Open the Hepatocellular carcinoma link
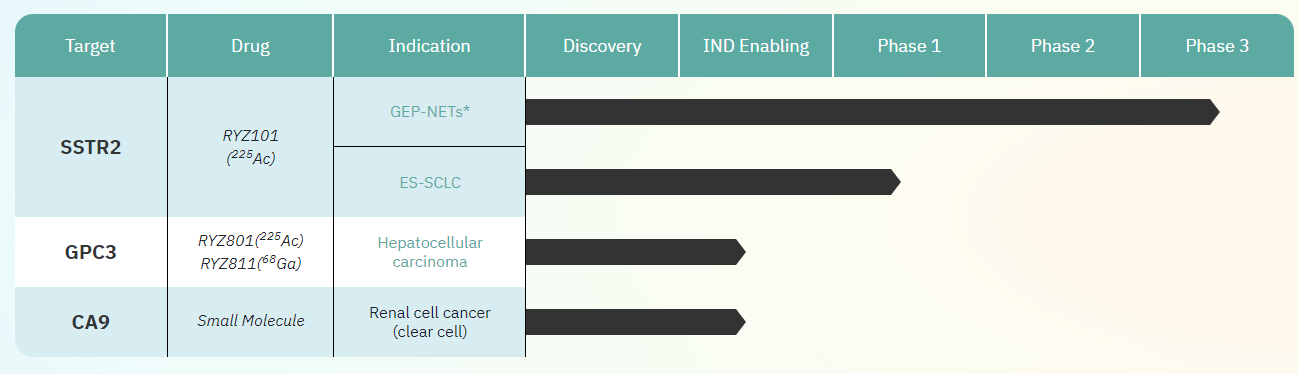 (x=430, y=252)
